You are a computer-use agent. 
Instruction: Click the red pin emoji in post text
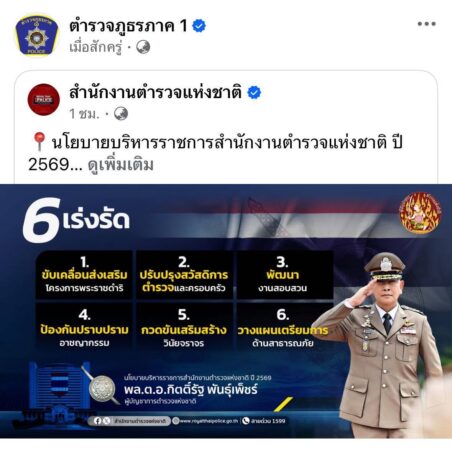39,141
